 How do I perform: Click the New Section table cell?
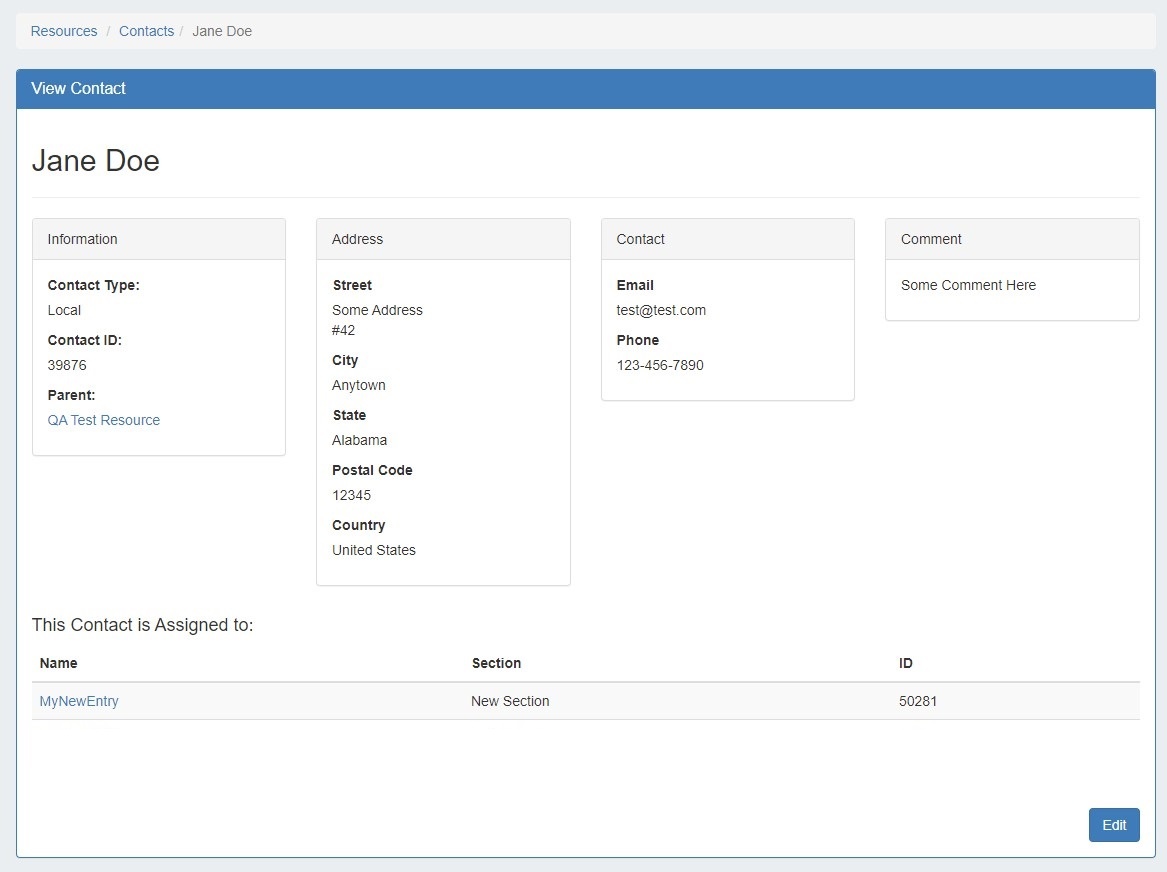(510, 701)
